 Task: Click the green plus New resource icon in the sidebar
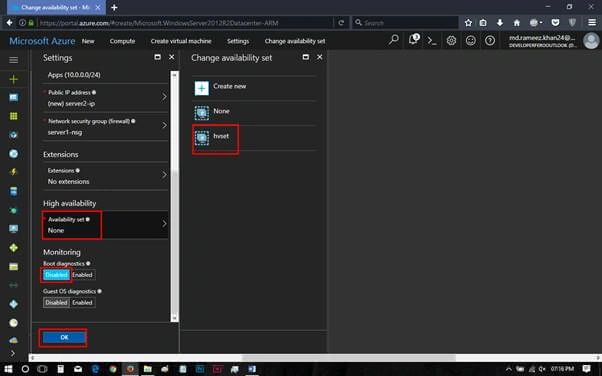[x=13, y=79]
